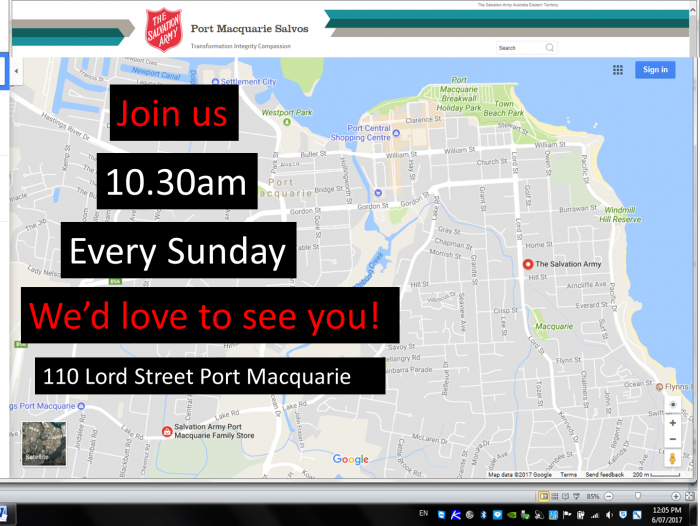Click the Salvation Army map pin
Image resolution: width=700 pixels, height=526 pixels.
(x=528, y=264)
